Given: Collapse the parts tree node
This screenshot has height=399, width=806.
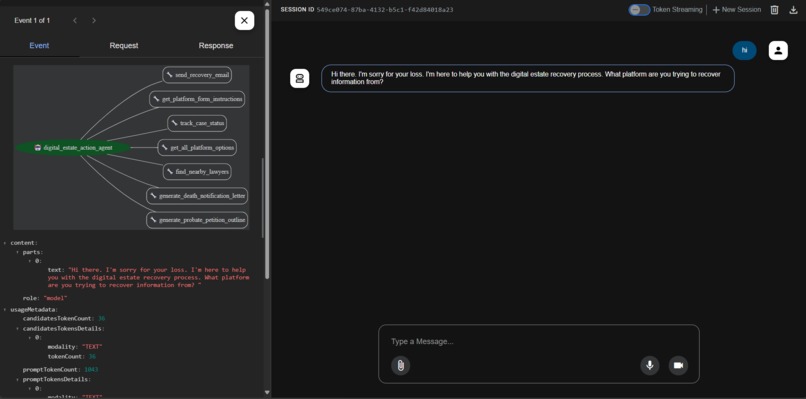Looking at the screenshot, I should click(17, 252).
